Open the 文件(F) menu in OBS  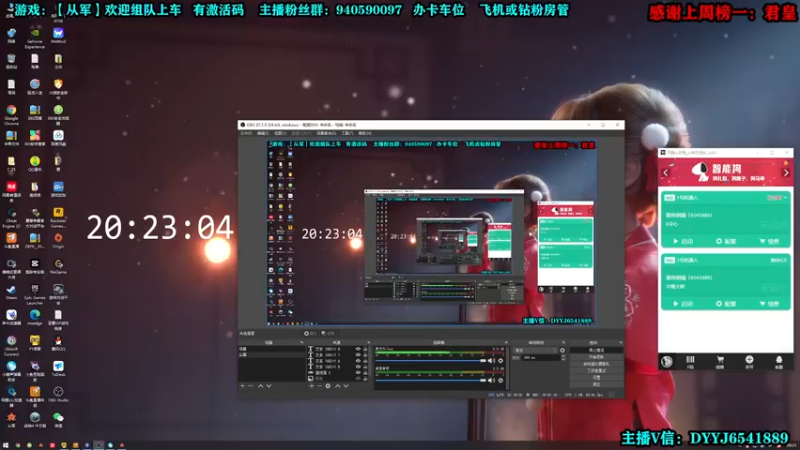[246, 133]
